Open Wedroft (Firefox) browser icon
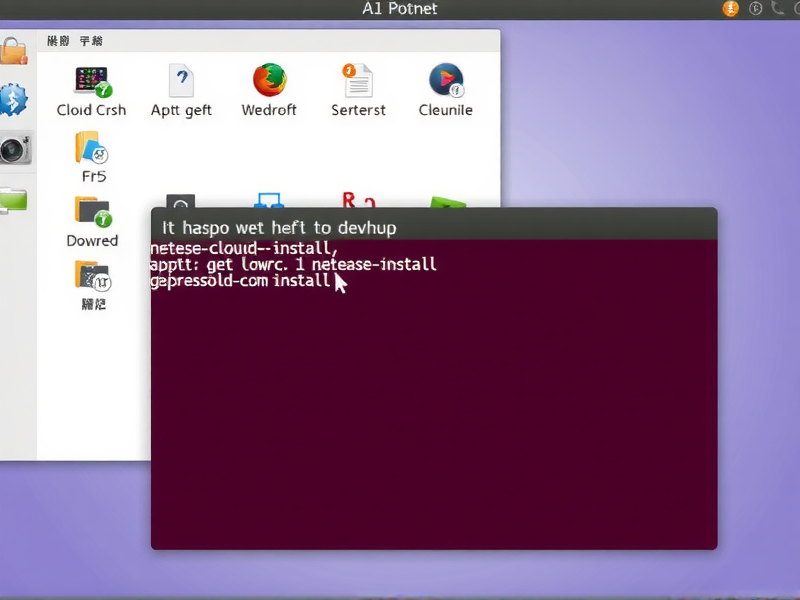The image size is (800, 600). click(x=268, y=85)
